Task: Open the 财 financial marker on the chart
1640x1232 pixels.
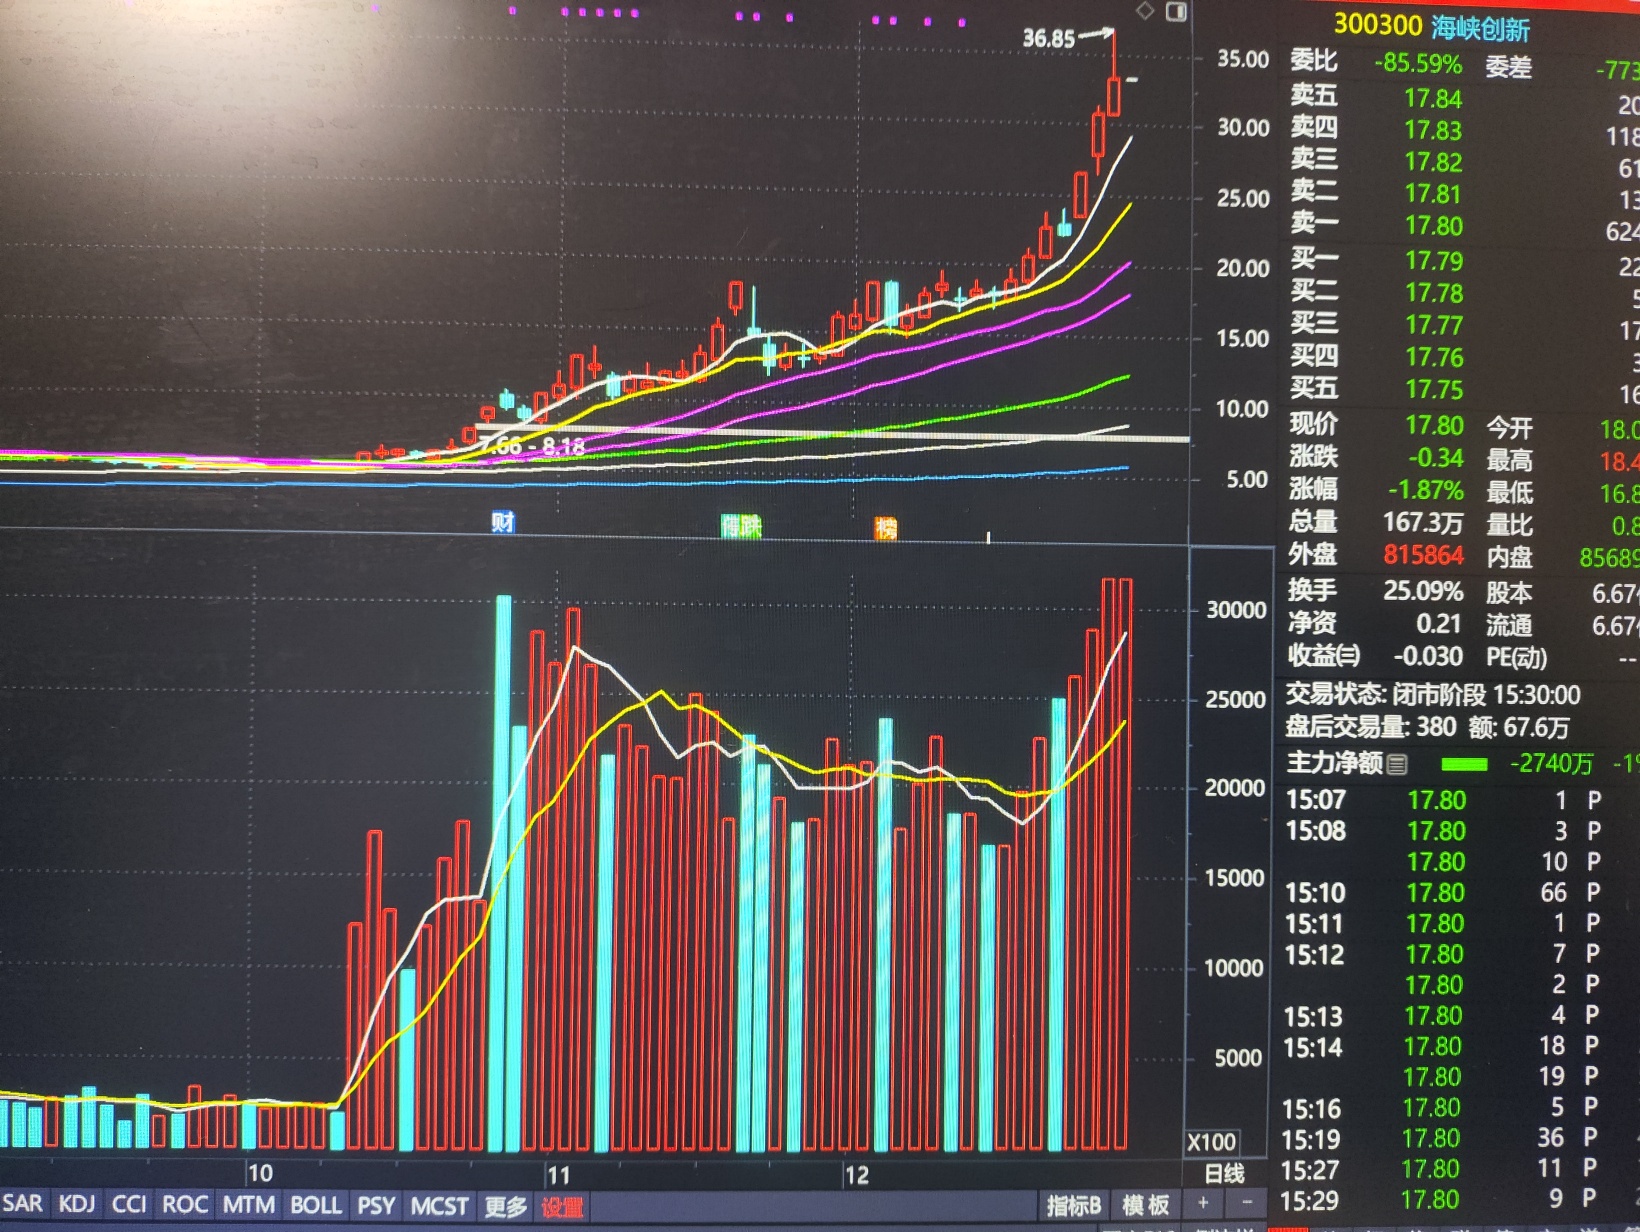Action: [x=503, y=521]
